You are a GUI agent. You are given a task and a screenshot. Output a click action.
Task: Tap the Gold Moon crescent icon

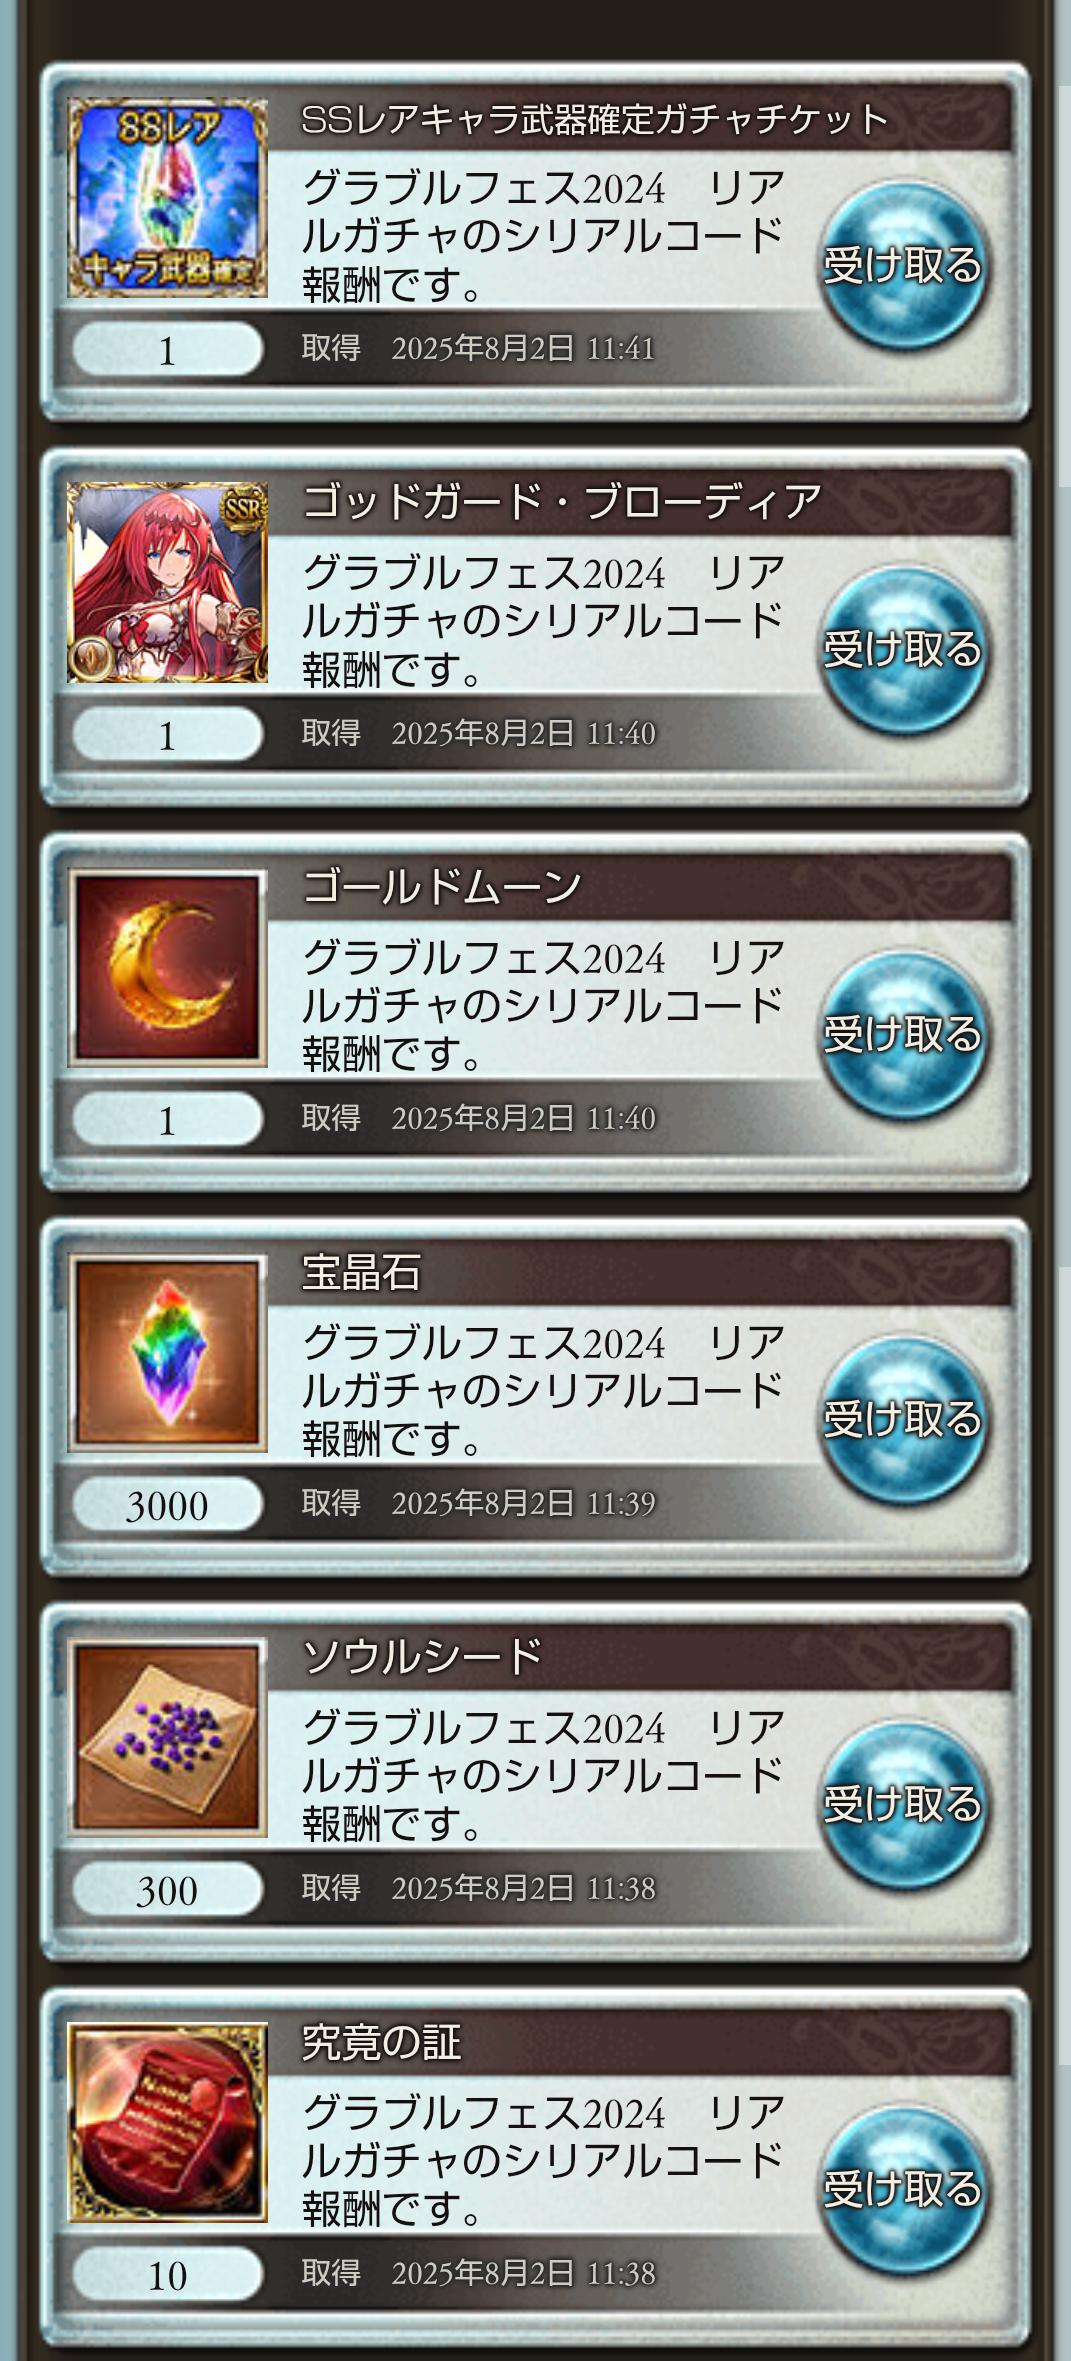click(x=167, y=968)
